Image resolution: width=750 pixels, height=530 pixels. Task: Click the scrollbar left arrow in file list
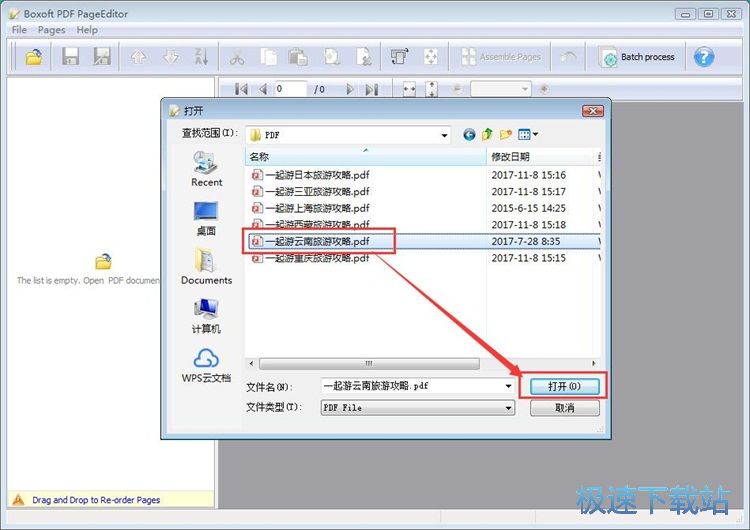point(252,364)
